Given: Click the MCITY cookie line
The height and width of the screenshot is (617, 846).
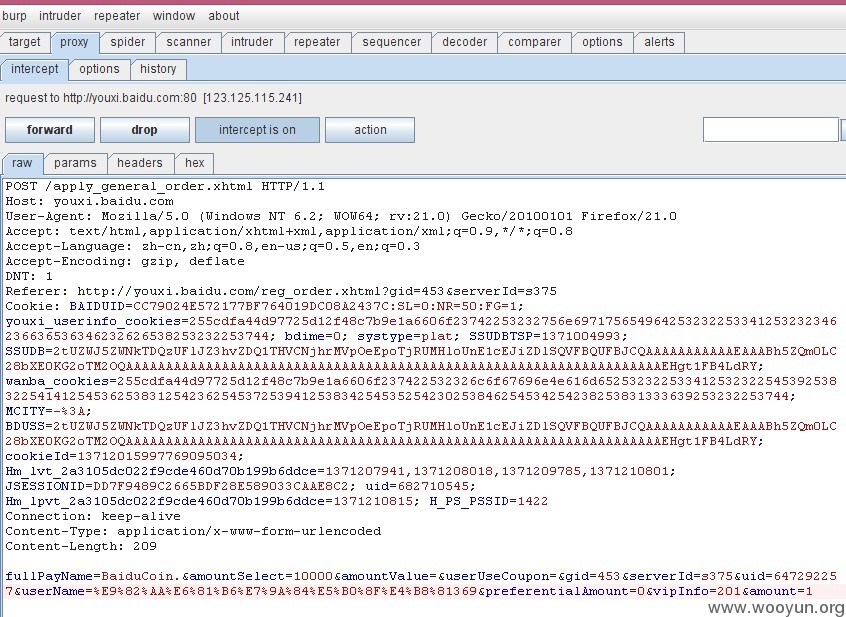Looking at the screenshot, I should tap(49, 412).
